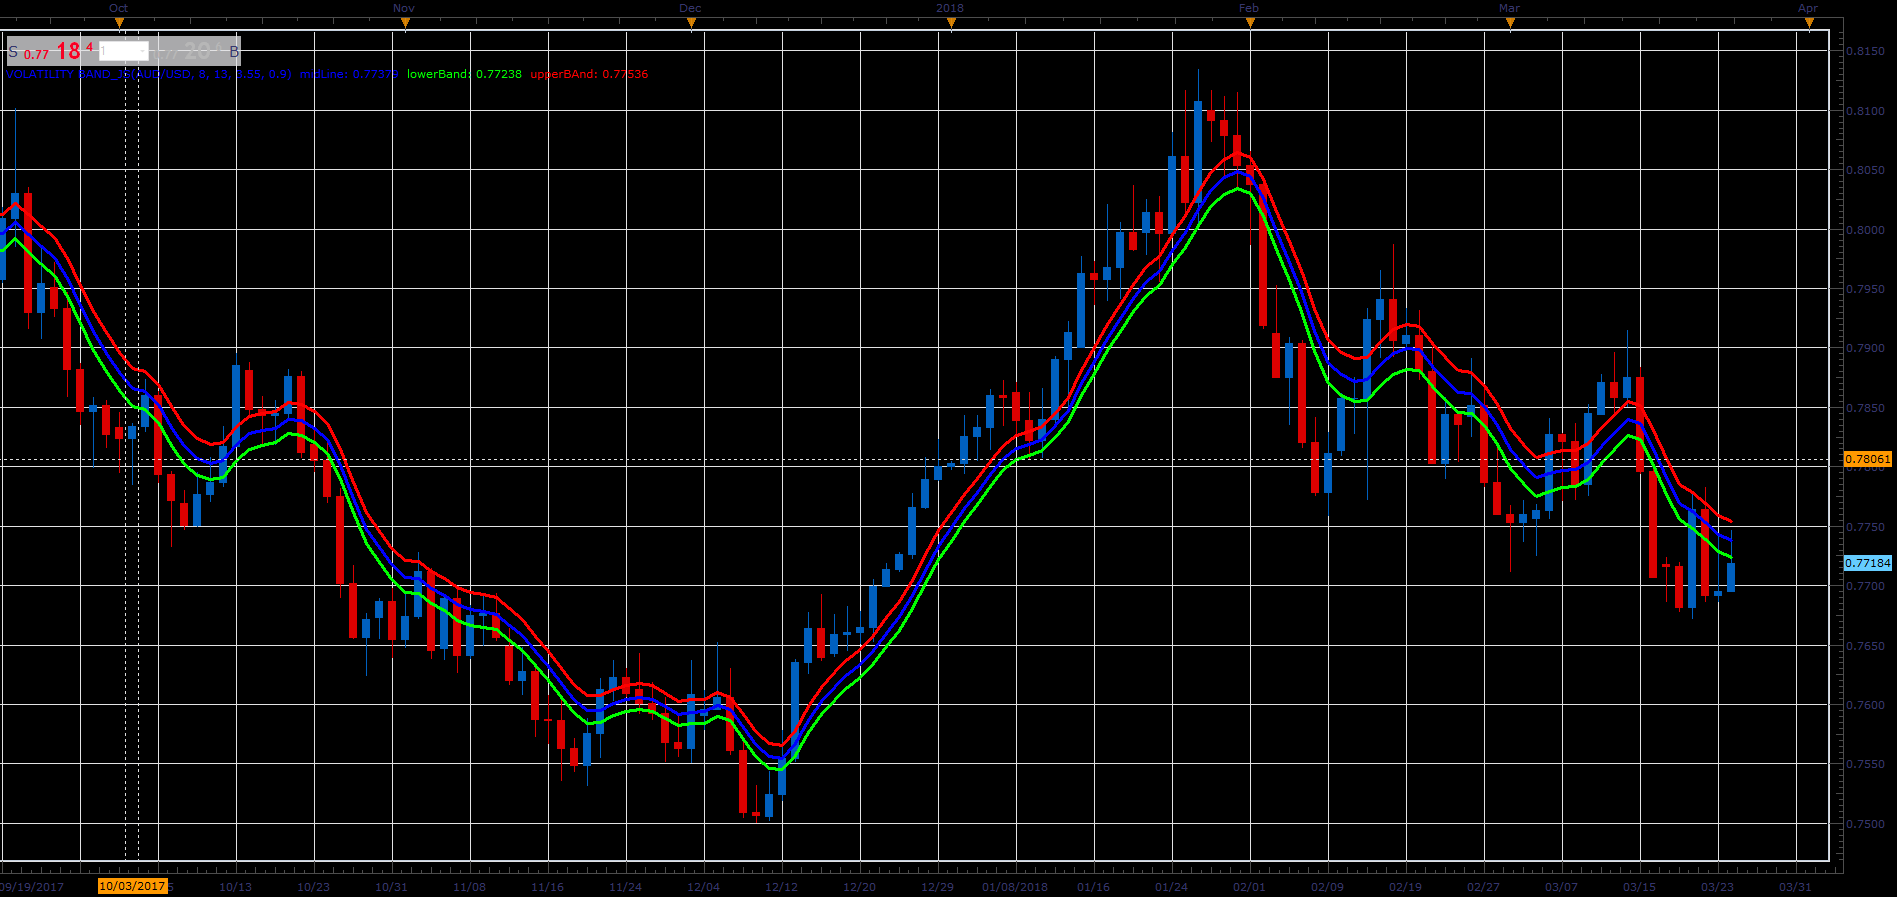The image size is (1897, 897).
Task: Click the orange 0.78061 price label
Action: [x=1868, y=460]
